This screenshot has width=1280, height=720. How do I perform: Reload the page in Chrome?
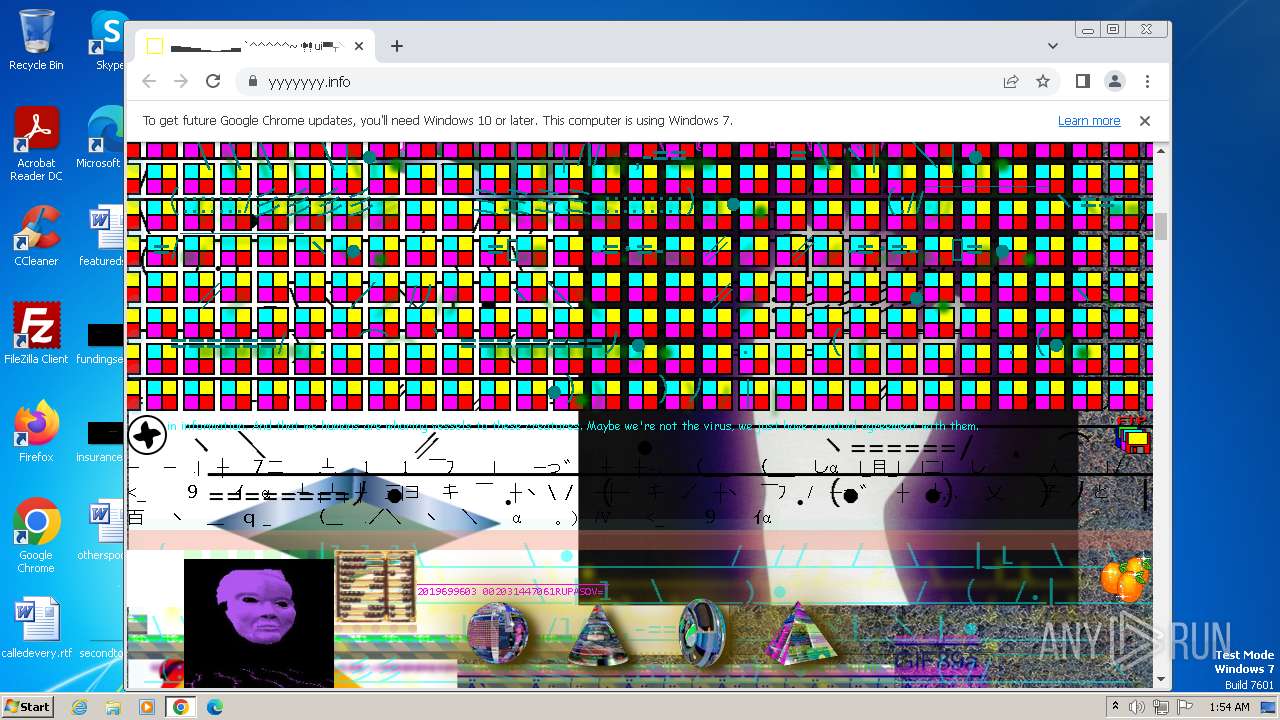(213, 82)
